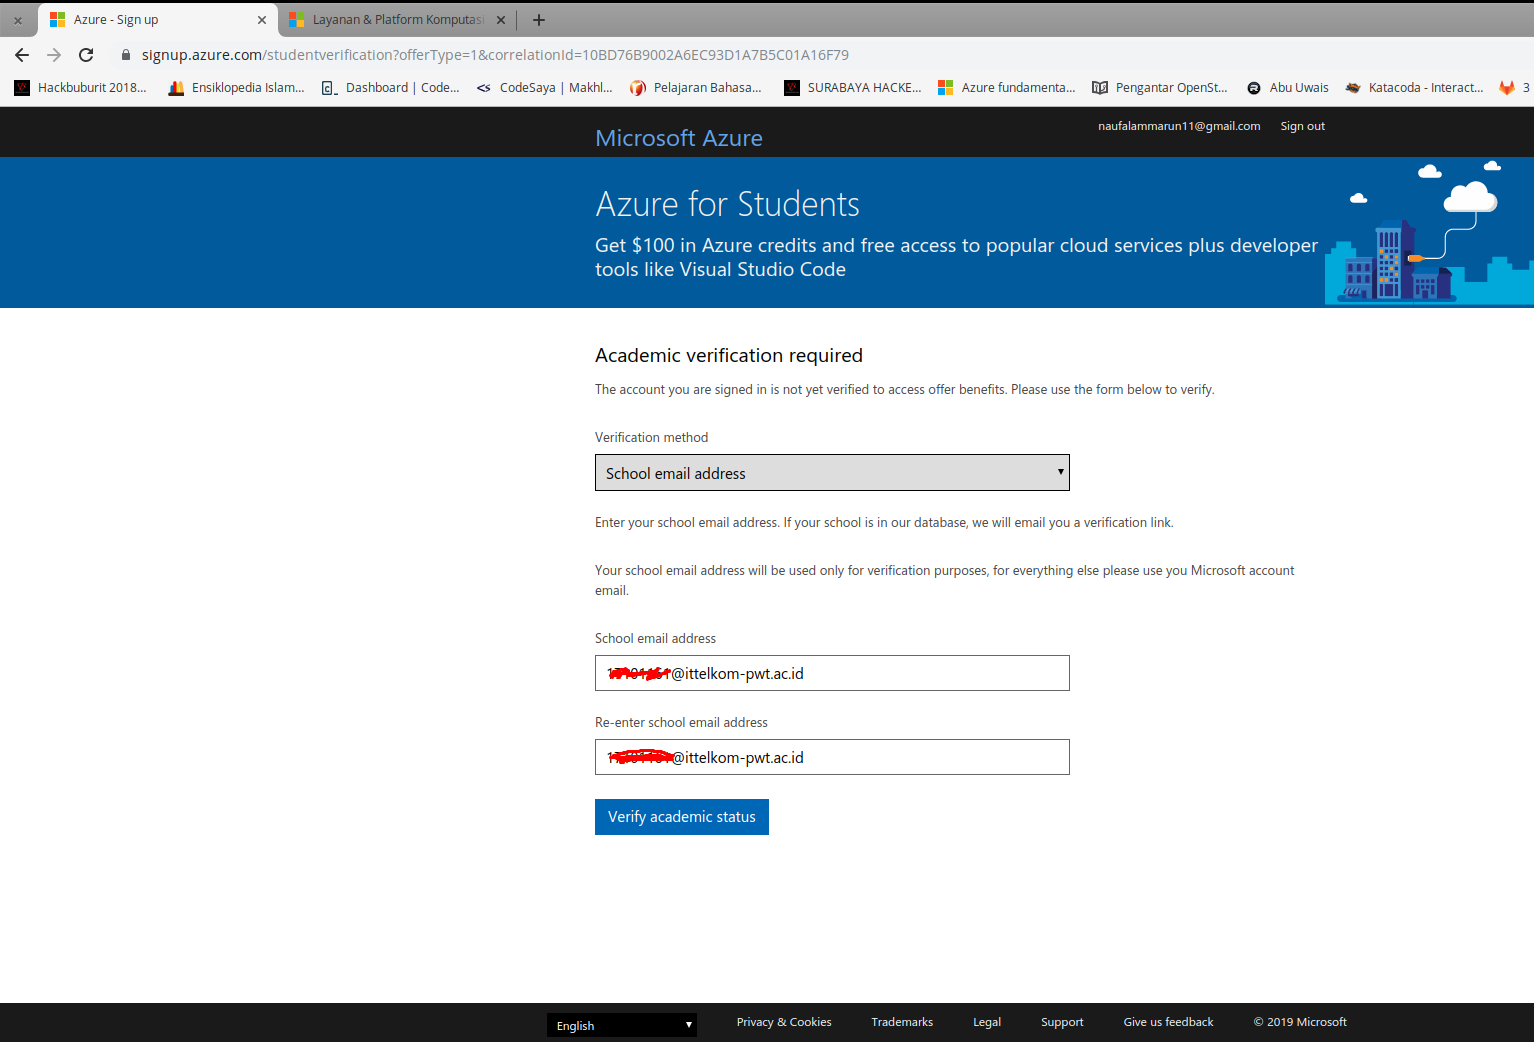Close the Azure - Sign up tab
This screenshot has width=1534, height=1042.
pos(262,20)
